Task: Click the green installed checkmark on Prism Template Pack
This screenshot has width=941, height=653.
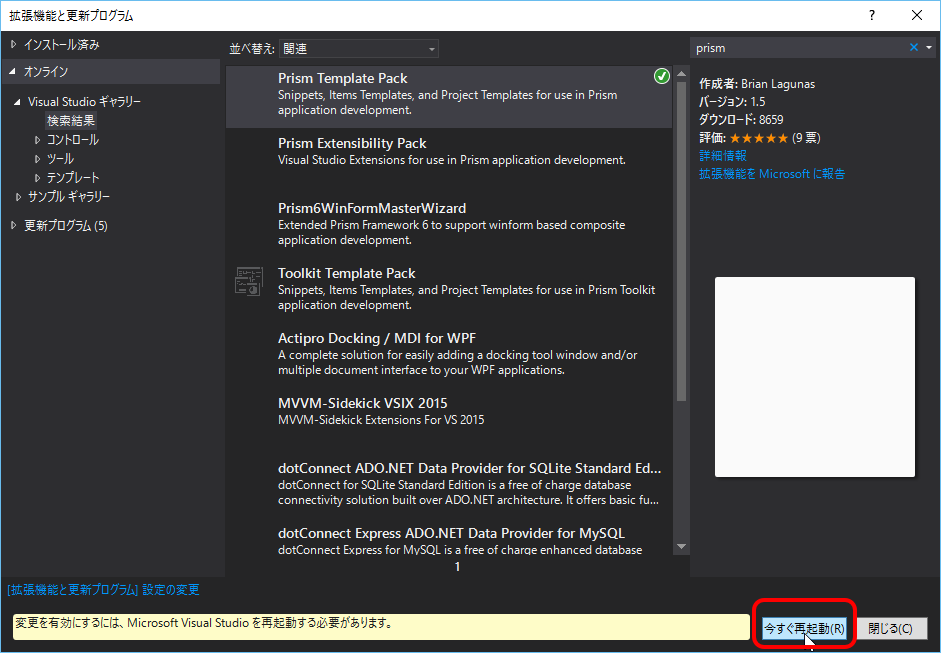Action: click(x=661, y=76)
